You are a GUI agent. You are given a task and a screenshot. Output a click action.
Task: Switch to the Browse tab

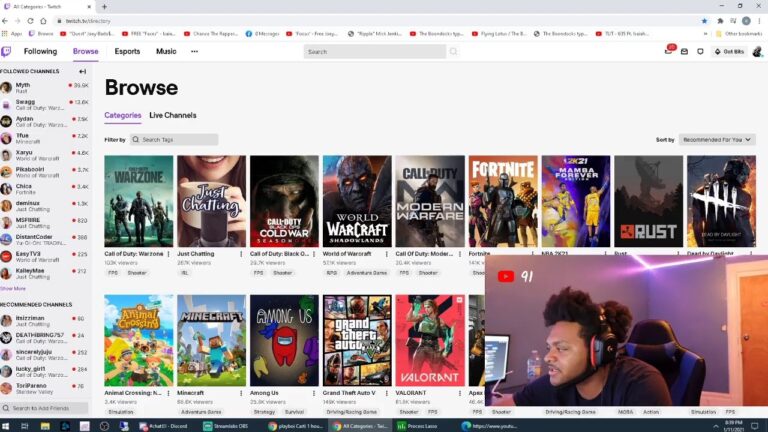tap(85, 51)
